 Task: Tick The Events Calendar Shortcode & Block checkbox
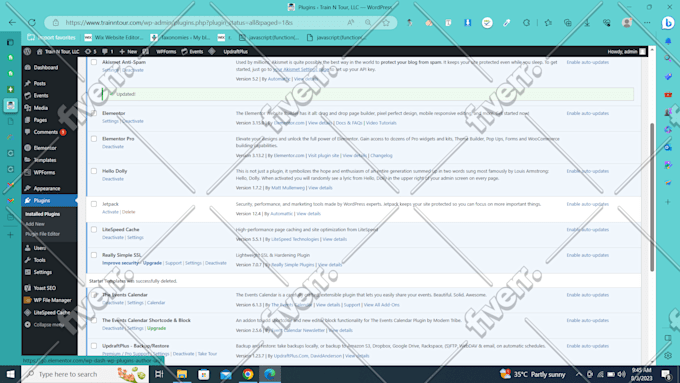click(94, 320)
